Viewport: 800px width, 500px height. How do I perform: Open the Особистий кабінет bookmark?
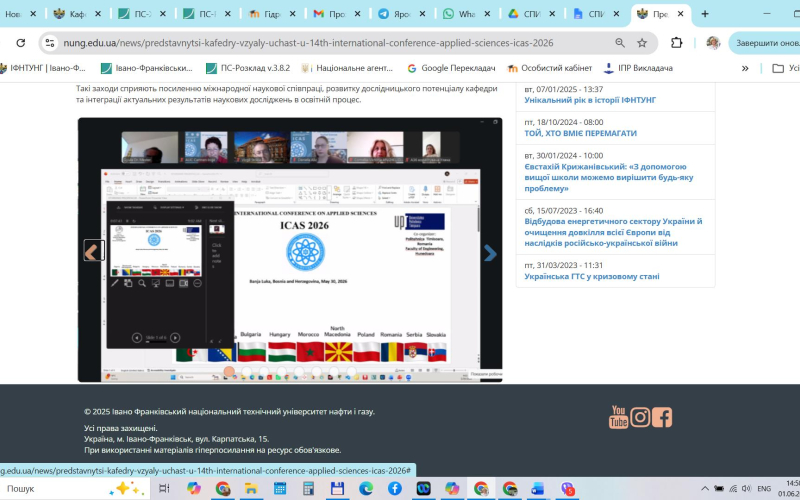[x=550, y=68]
